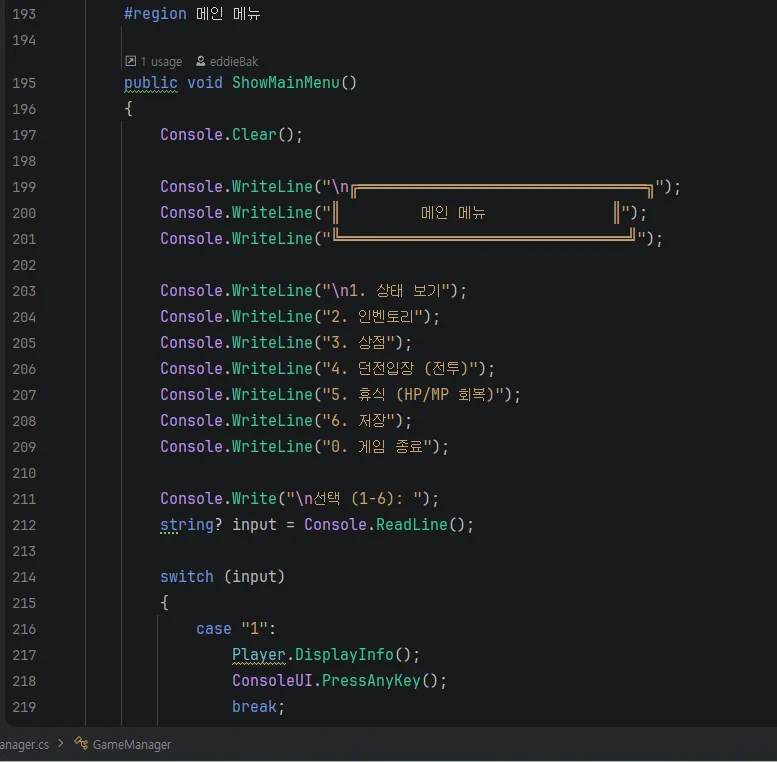
Task: Select the anager.cs file breadcrumb
Action: [x=24, y=744]
